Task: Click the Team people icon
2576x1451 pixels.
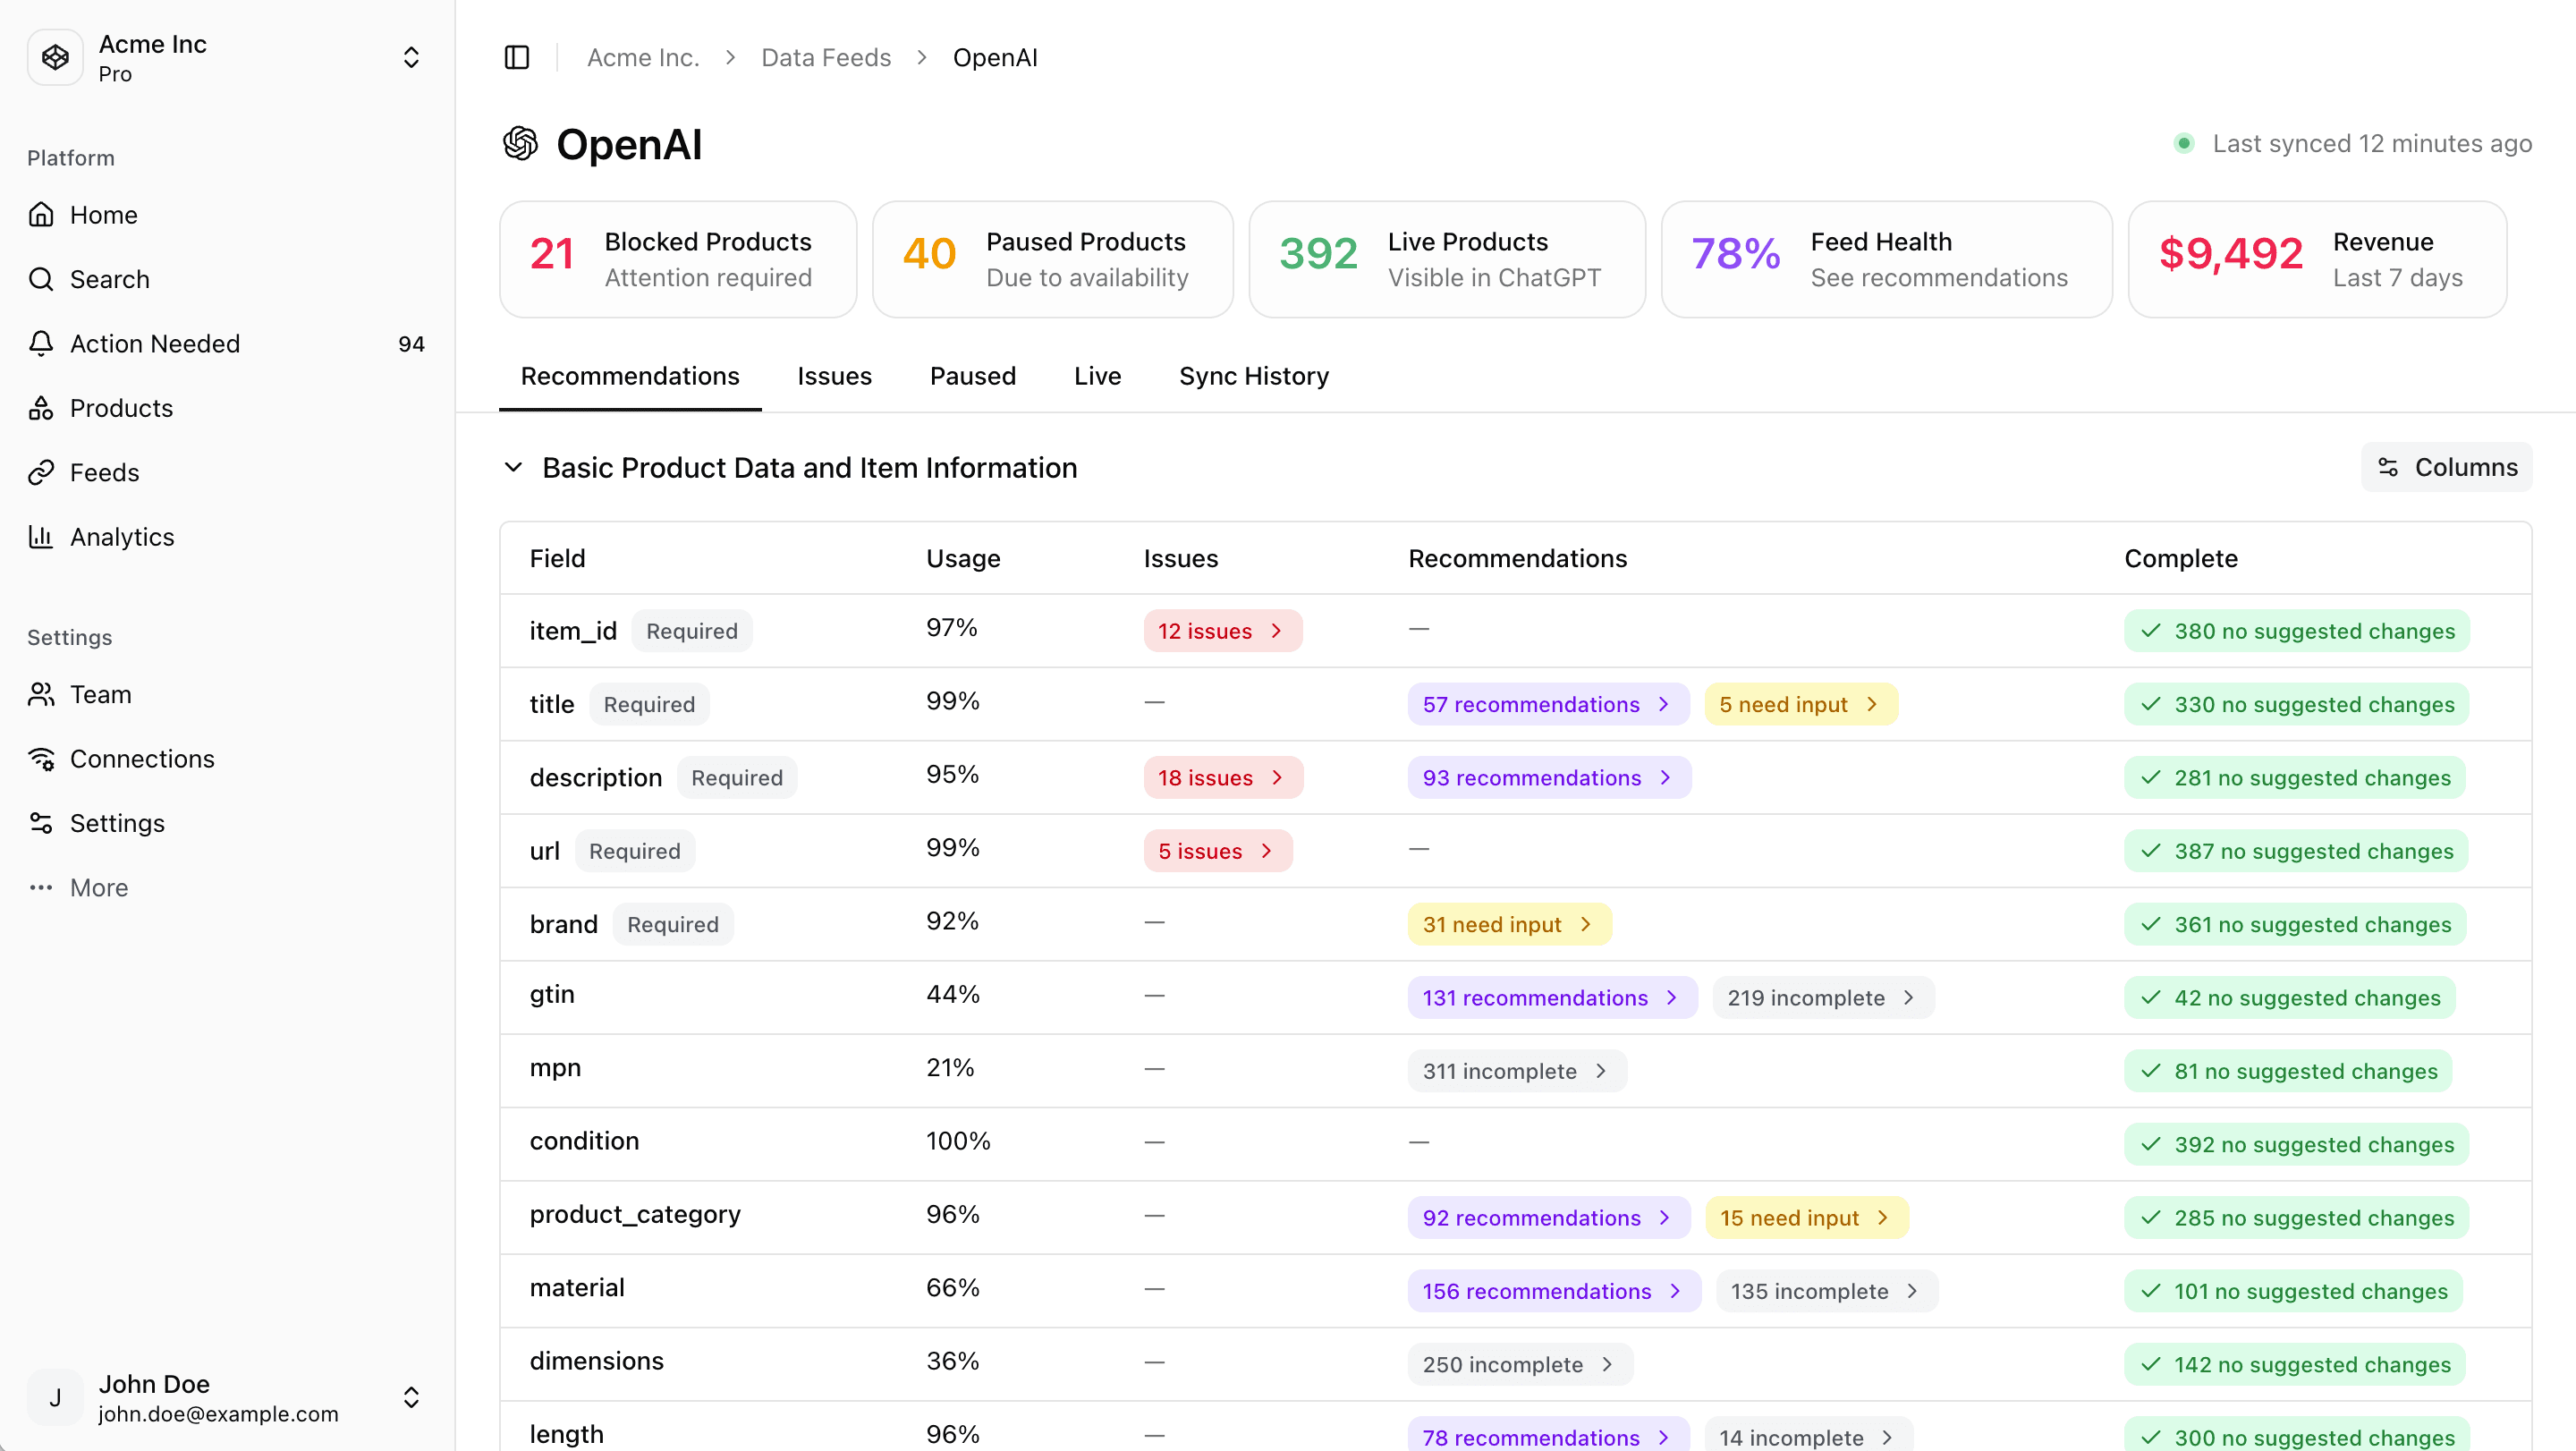Action: [x=41, y=693]
